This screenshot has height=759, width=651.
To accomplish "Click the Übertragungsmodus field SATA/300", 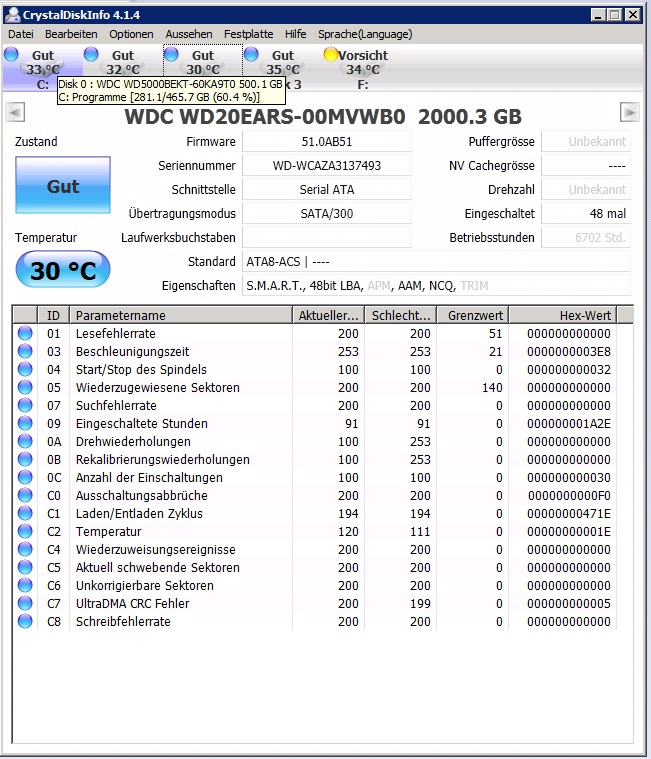I will coord(327,214).
